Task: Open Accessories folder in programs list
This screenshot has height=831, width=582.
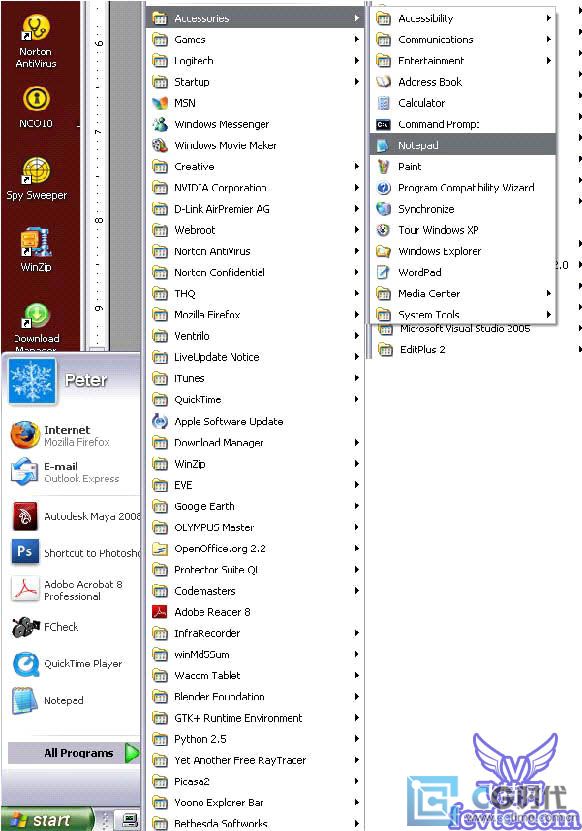Action: [255, 18]
